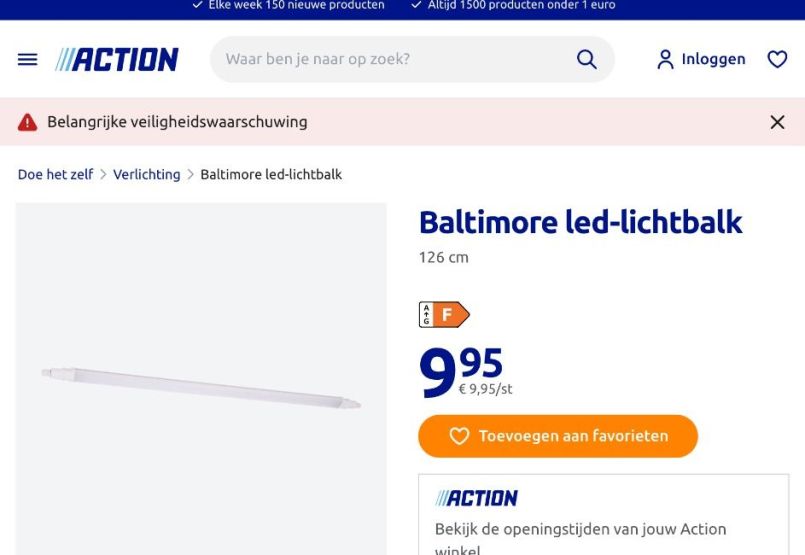
Task: Click the search magnifier icon
Action: (587, 60)
